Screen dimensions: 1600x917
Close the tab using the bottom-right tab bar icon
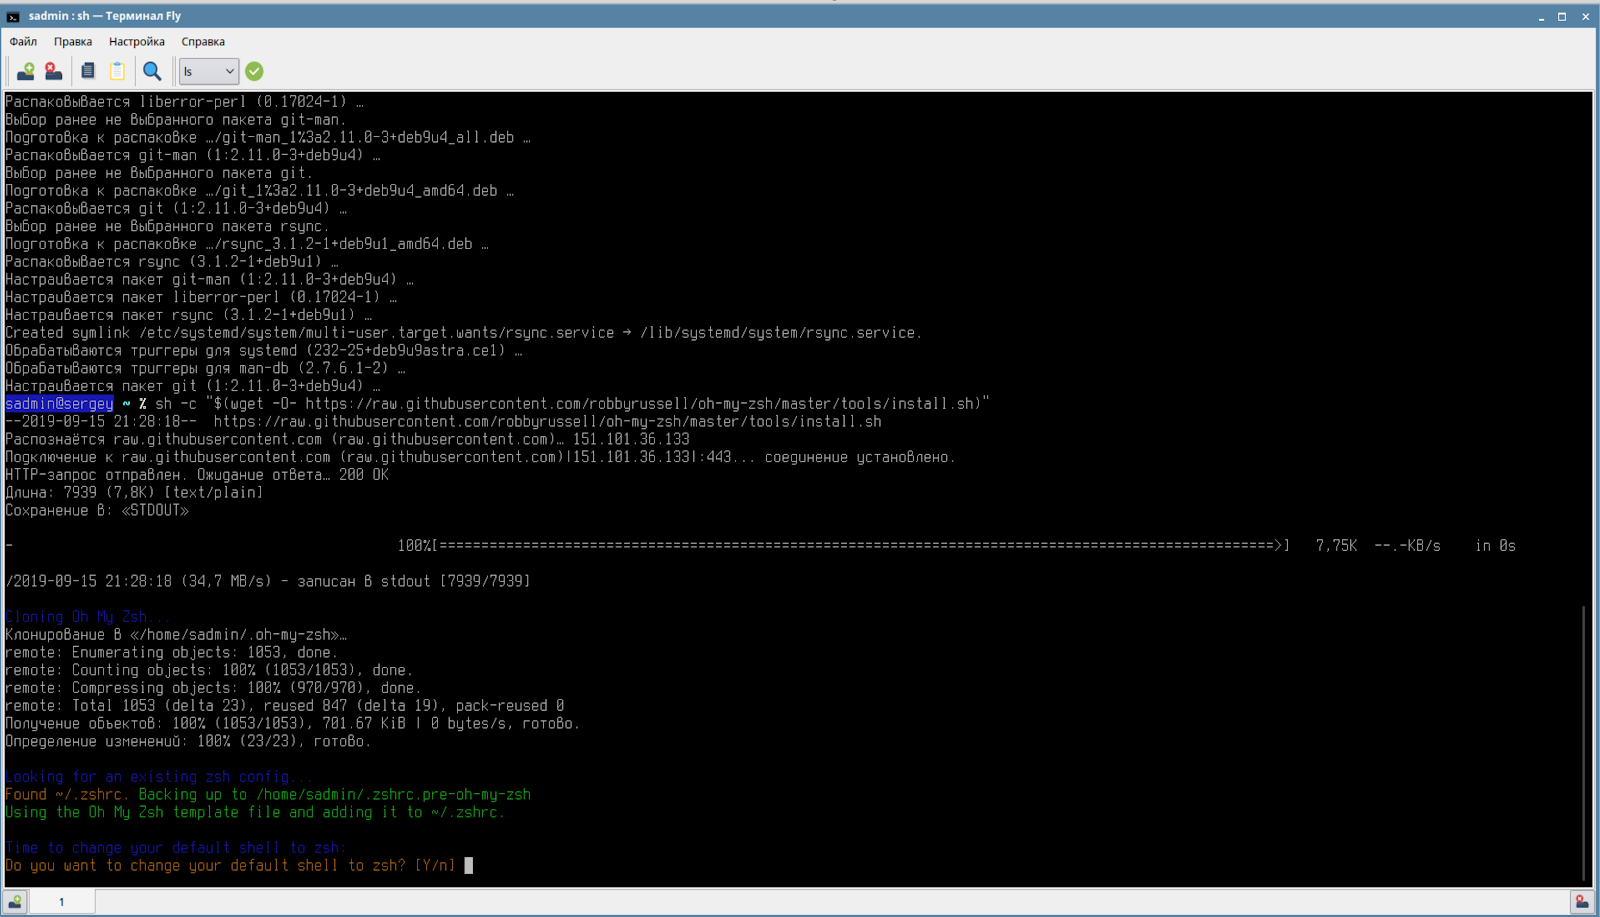[x=1582, y=901]
